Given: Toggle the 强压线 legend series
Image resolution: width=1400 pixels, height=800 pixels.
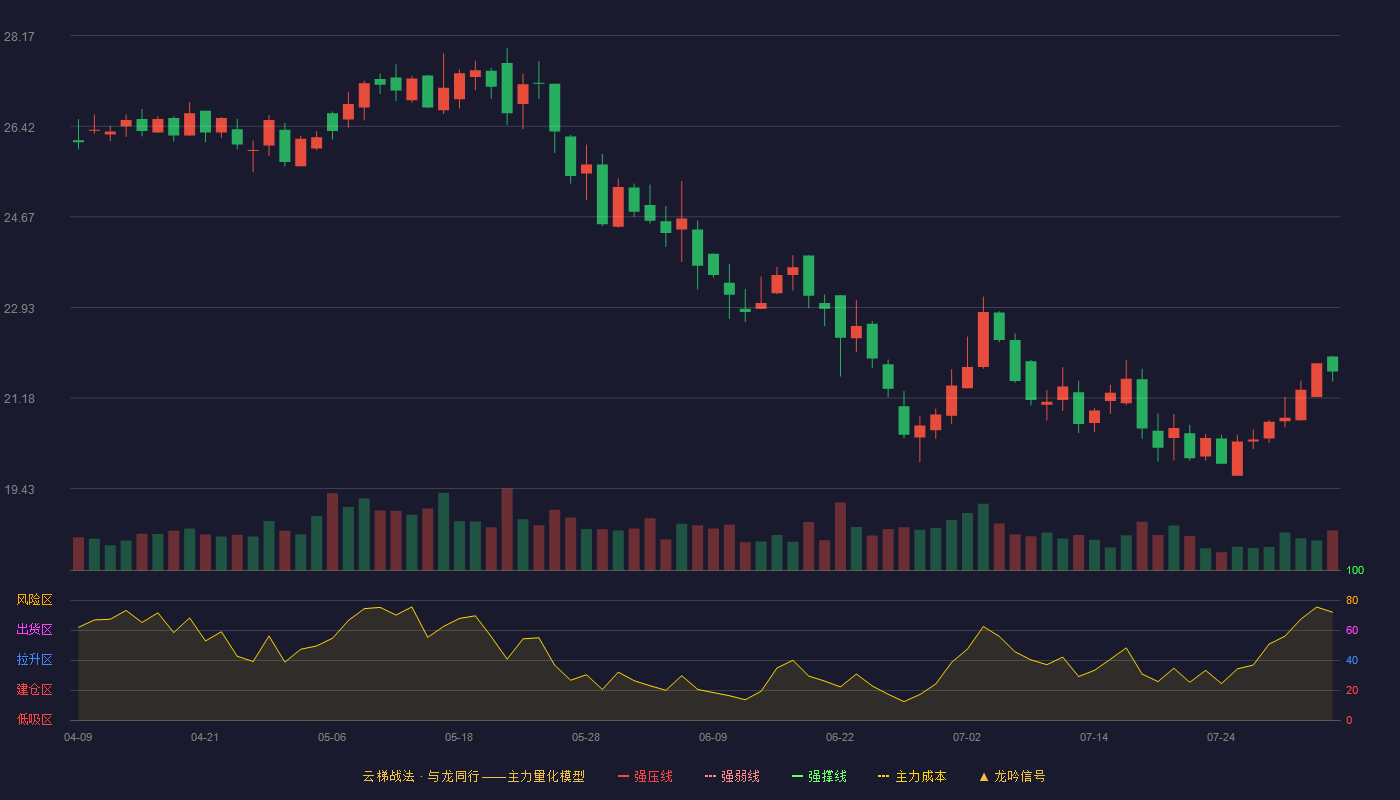Looking at the screenshot, I should pyautogui.click(x=645, y=776).
